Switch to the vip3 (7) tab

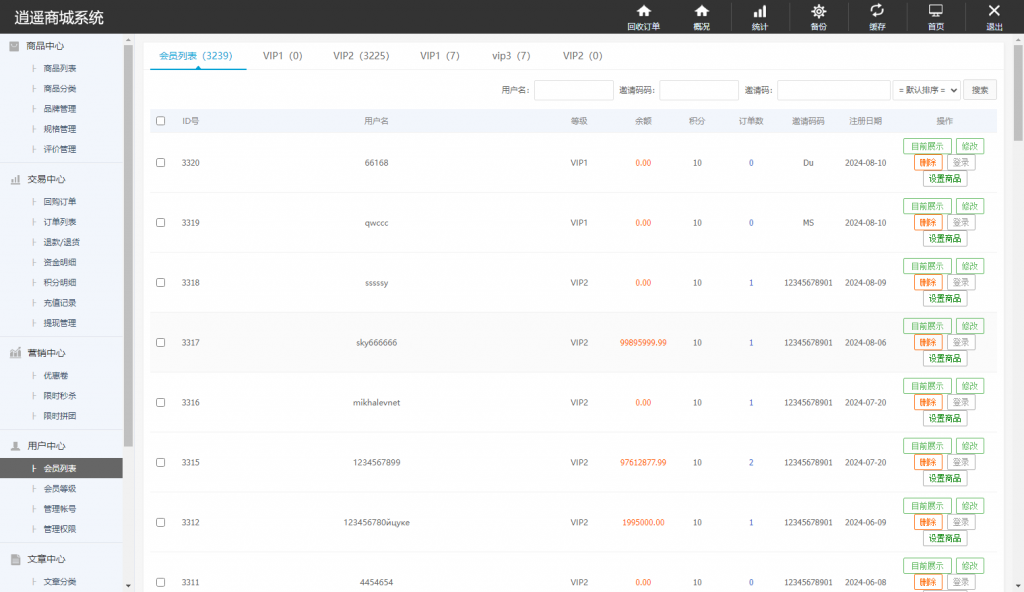click(x=511, y=56)
